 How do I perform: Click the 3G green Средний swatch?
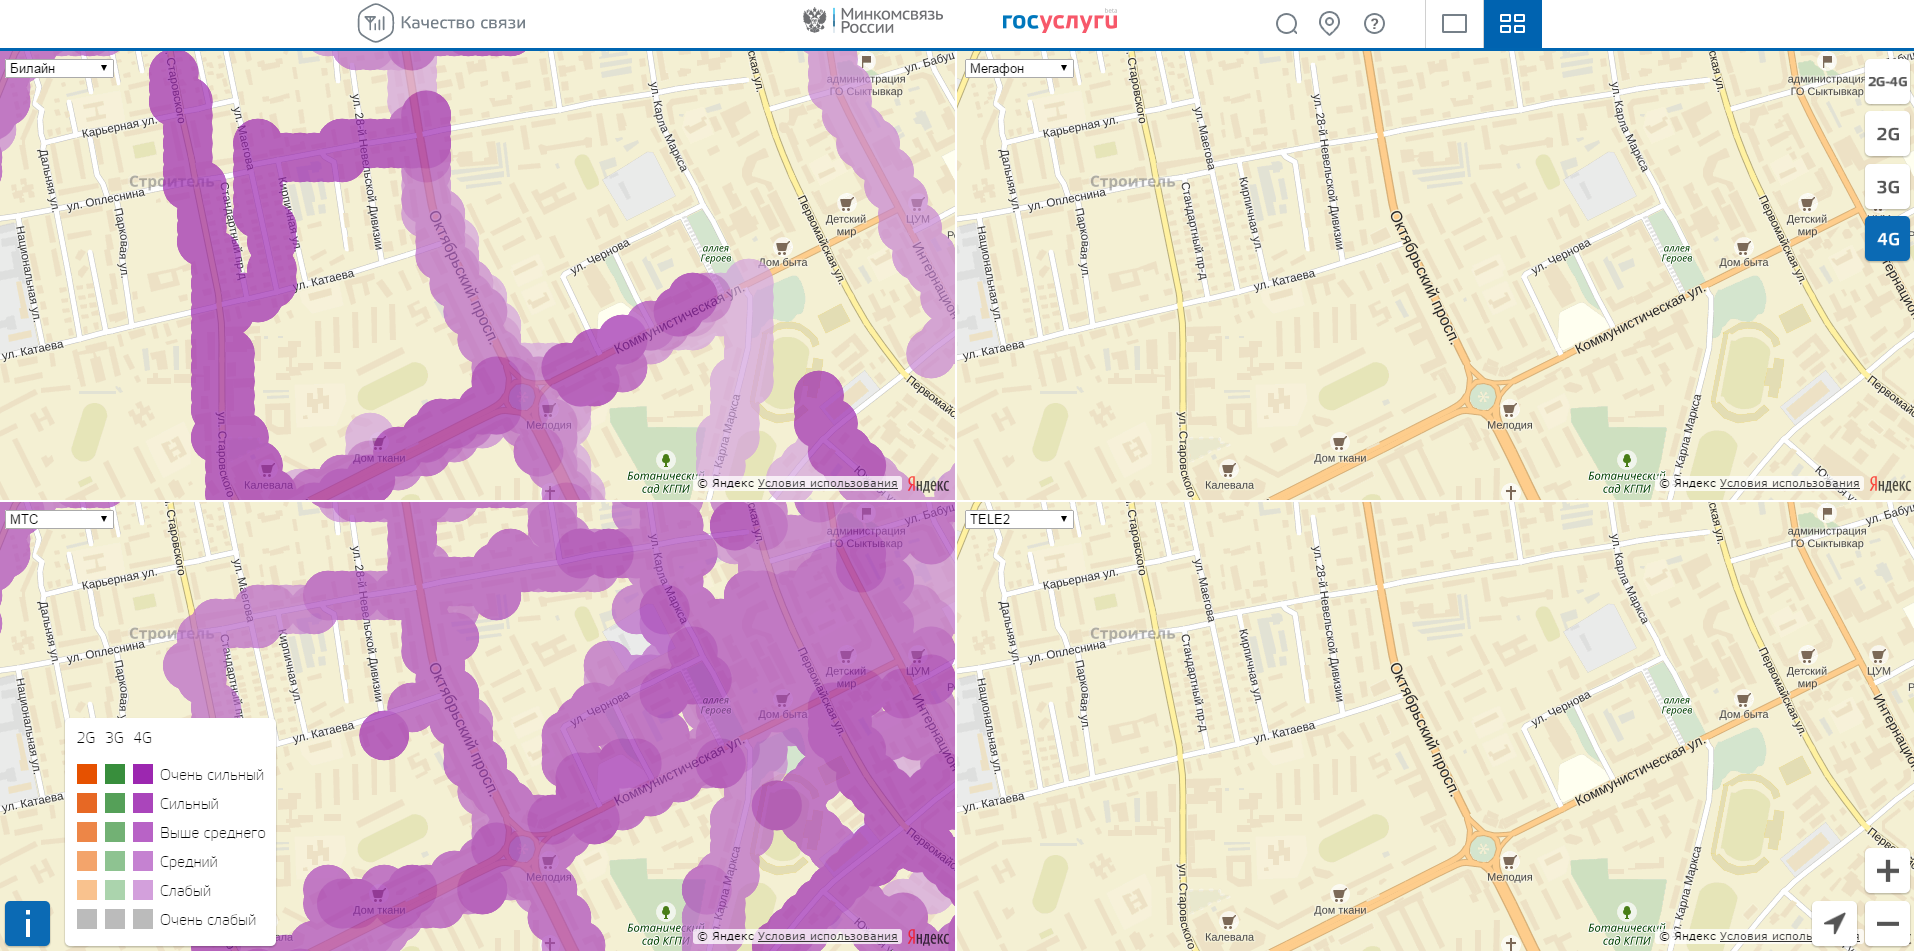(115, 861)
